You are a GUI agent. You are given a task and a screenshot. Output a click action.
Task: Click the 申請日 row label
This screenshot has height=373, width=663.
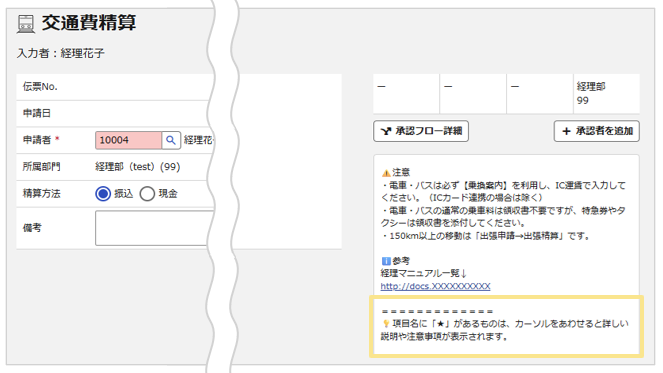pos(36,113)
